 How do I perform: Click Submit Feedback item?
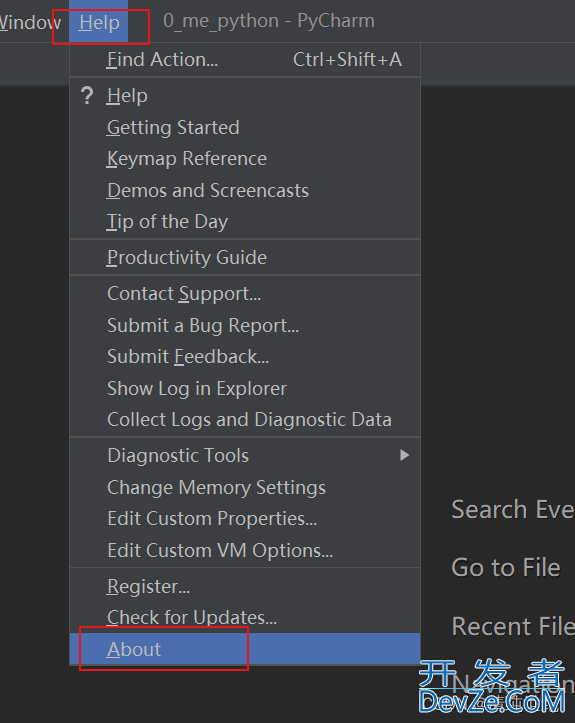pos(245,357)
